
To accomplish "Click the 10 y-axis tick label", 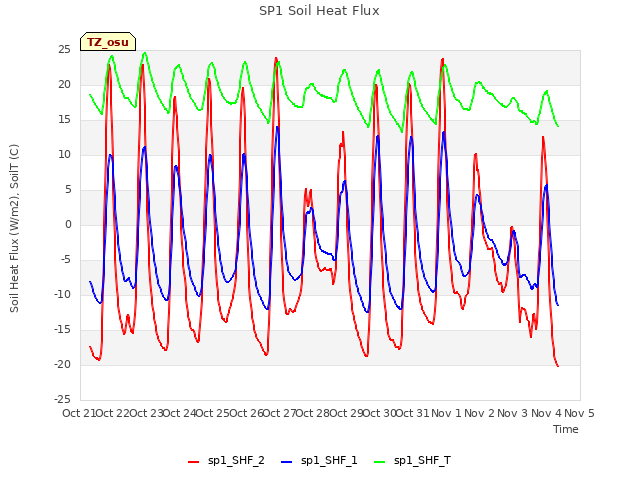I will point(64,155).
